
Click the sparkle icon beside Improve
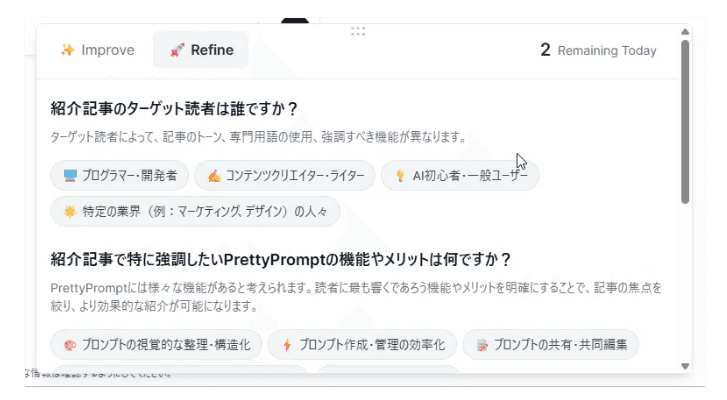click(x=68, y=50)
